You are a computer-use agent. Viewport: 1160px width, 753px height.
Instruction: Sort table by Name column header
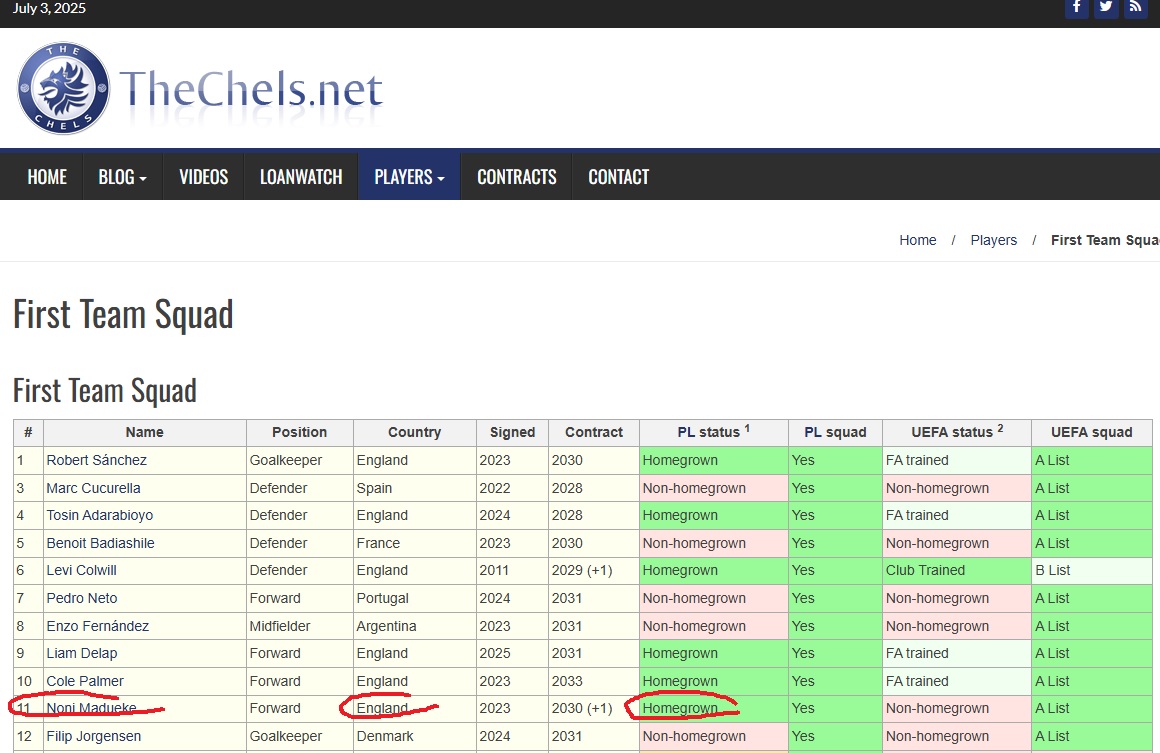coord(145,433)
